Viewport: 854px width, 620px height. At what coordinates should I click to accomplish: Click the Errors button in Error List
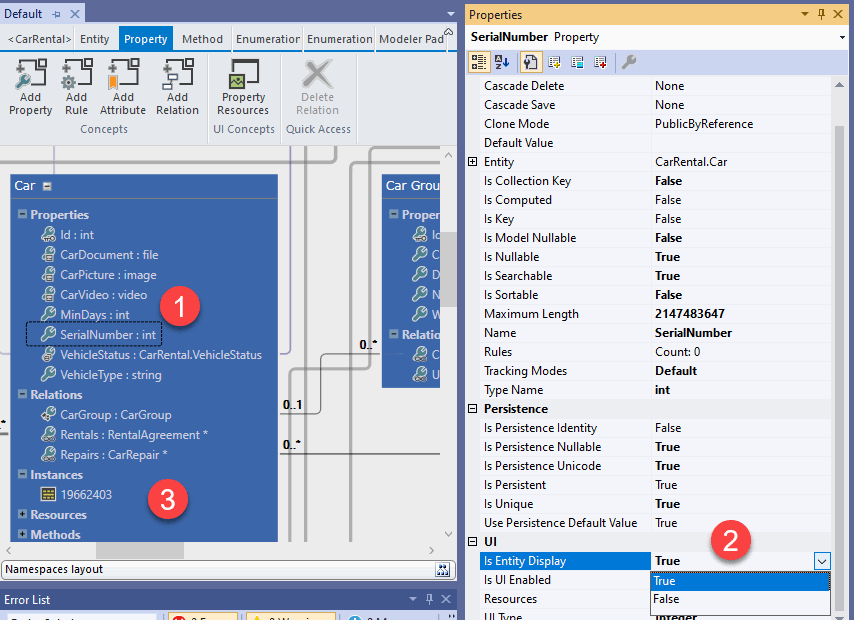tap(200, 617)
